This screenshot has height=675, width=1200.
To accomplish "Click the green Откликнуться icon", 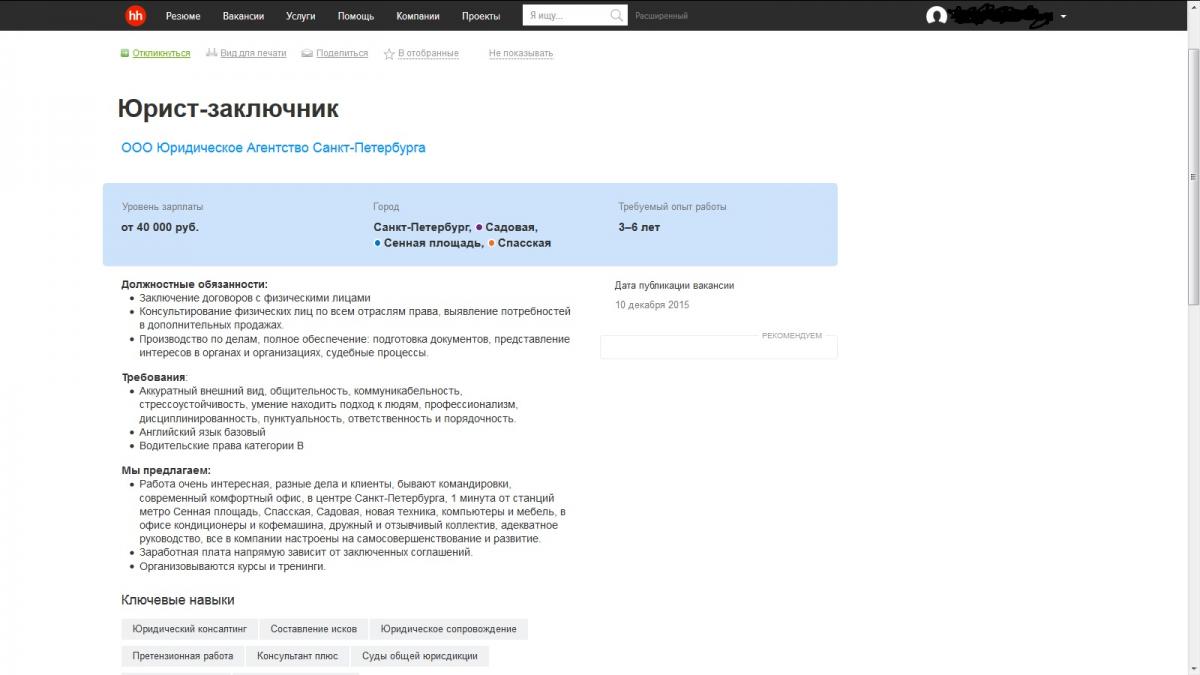I will point(125,54).
